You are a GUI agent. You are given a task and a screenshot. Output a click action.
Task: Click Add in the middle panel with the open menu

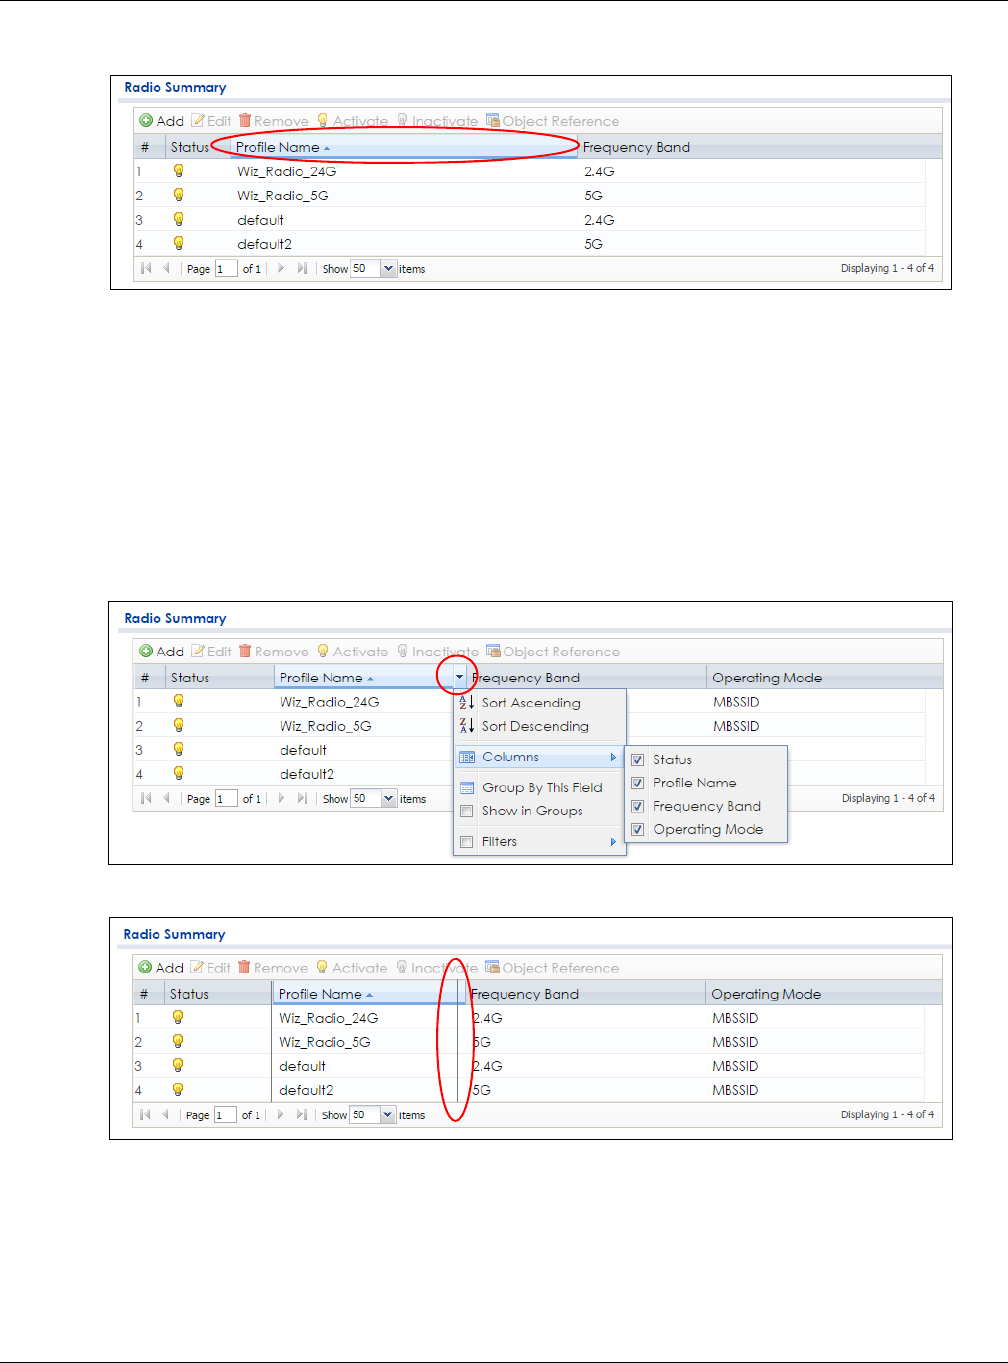click(x=162, y=651)
